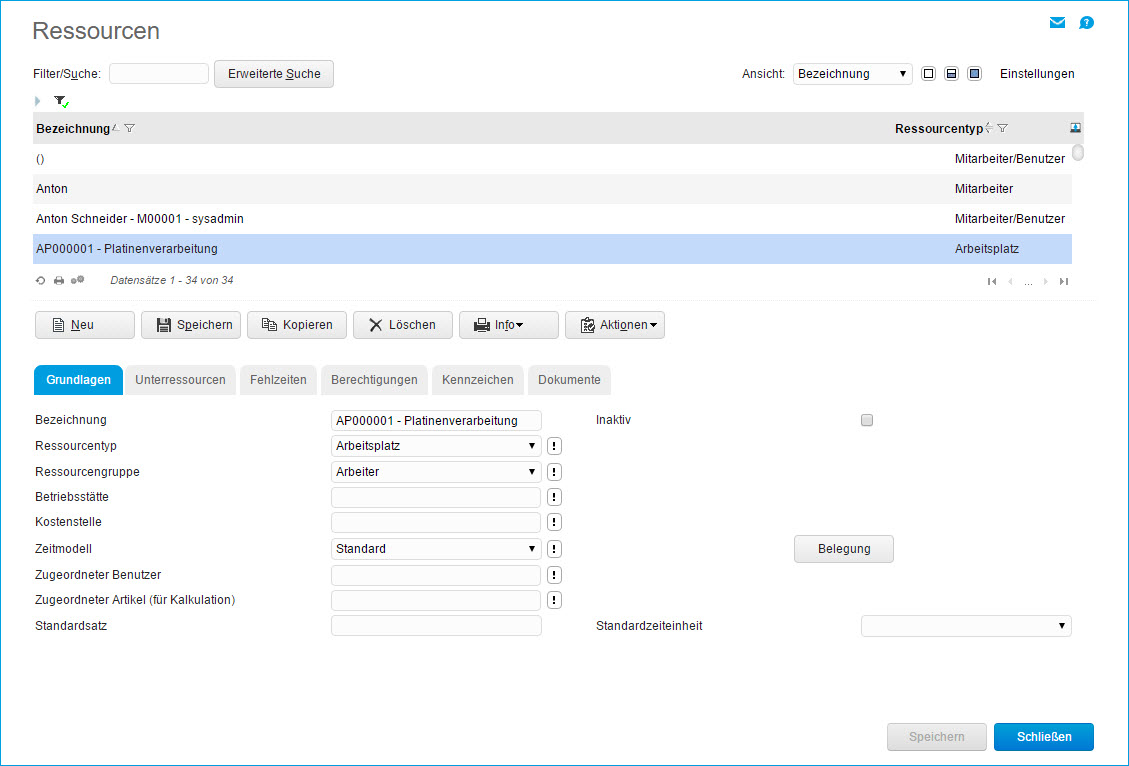Click the refresh icon below the list
The width and height of the screenshot is (1129, 766).
point(41,281)
